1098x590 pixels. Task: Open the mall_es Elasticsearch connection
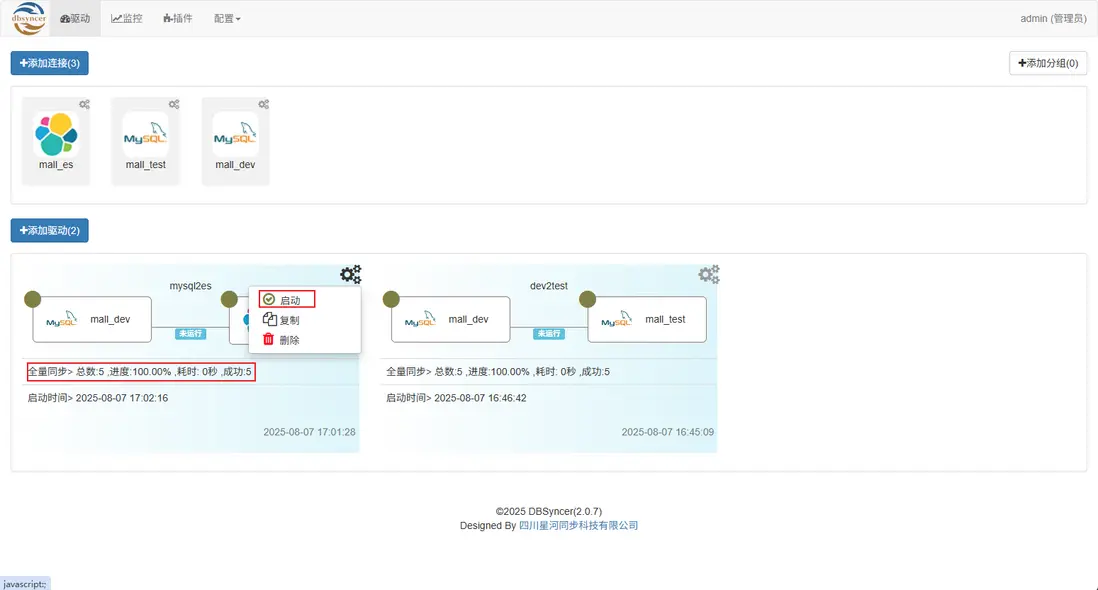(x=56, y=141)
